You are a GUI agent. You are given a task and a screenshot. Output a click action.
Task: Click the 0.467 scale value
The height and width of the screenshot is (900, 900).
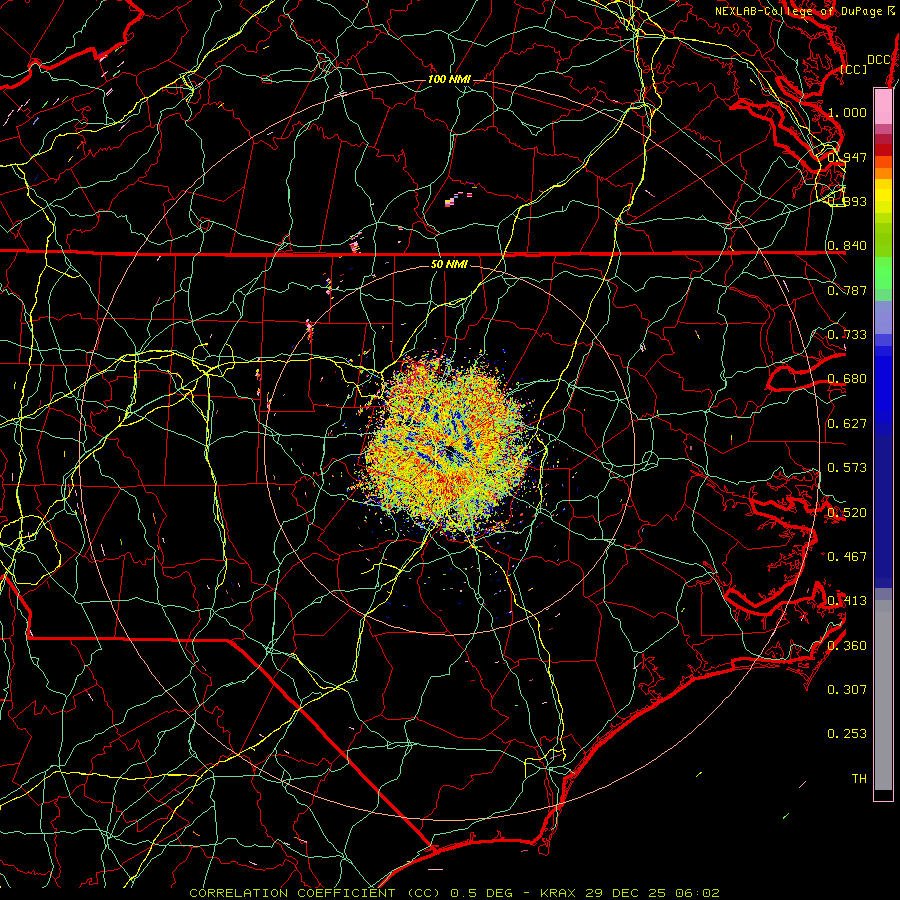click(847, 556)
